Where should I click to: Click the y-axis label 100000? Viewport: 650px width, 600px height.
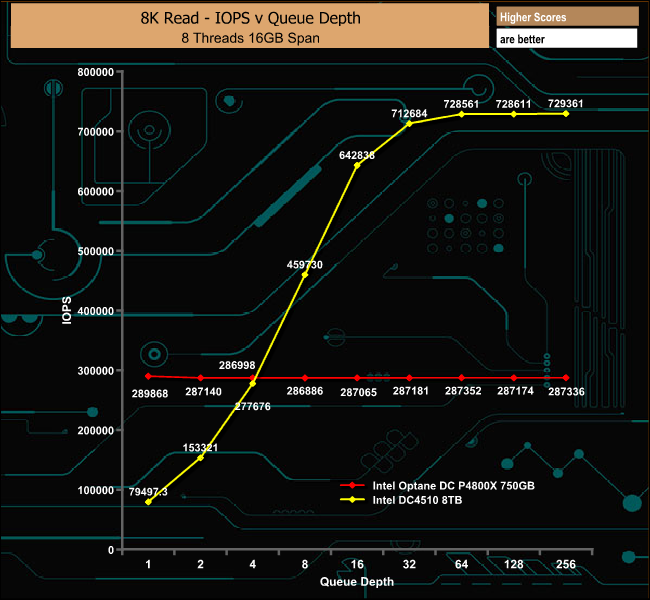[95, 490]
